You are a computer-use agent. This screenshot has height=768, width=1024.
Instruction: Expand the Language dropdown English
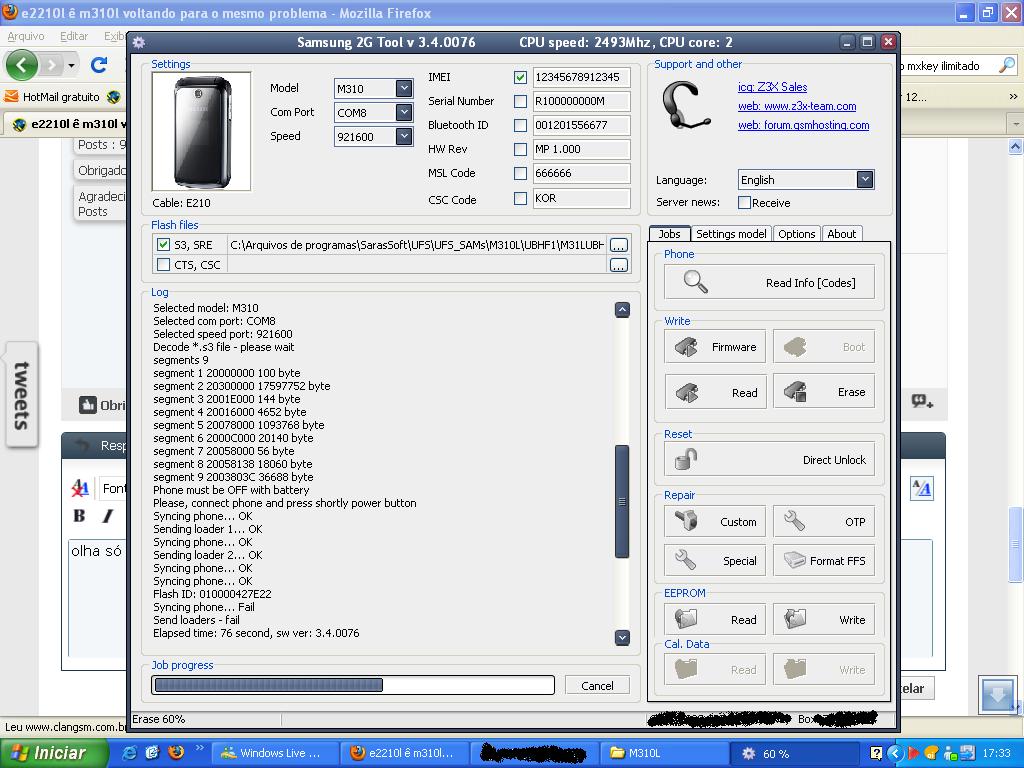pyautogui.click(x=865, y=180)
